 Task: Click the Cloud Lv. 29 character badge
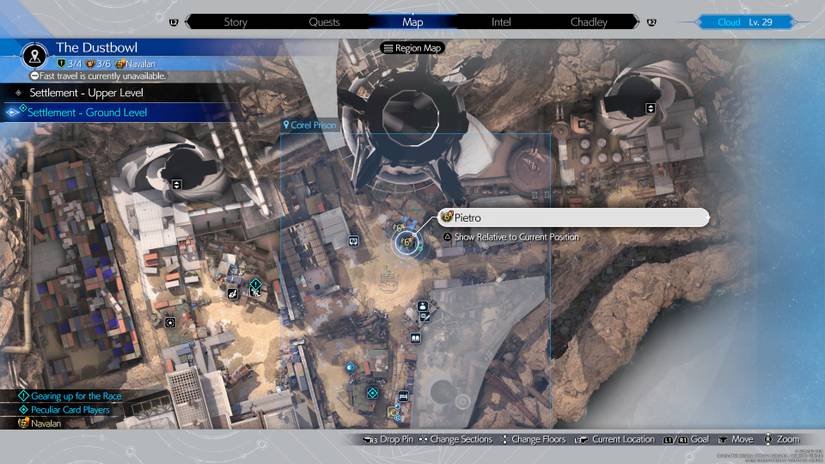tap(745, 22)
